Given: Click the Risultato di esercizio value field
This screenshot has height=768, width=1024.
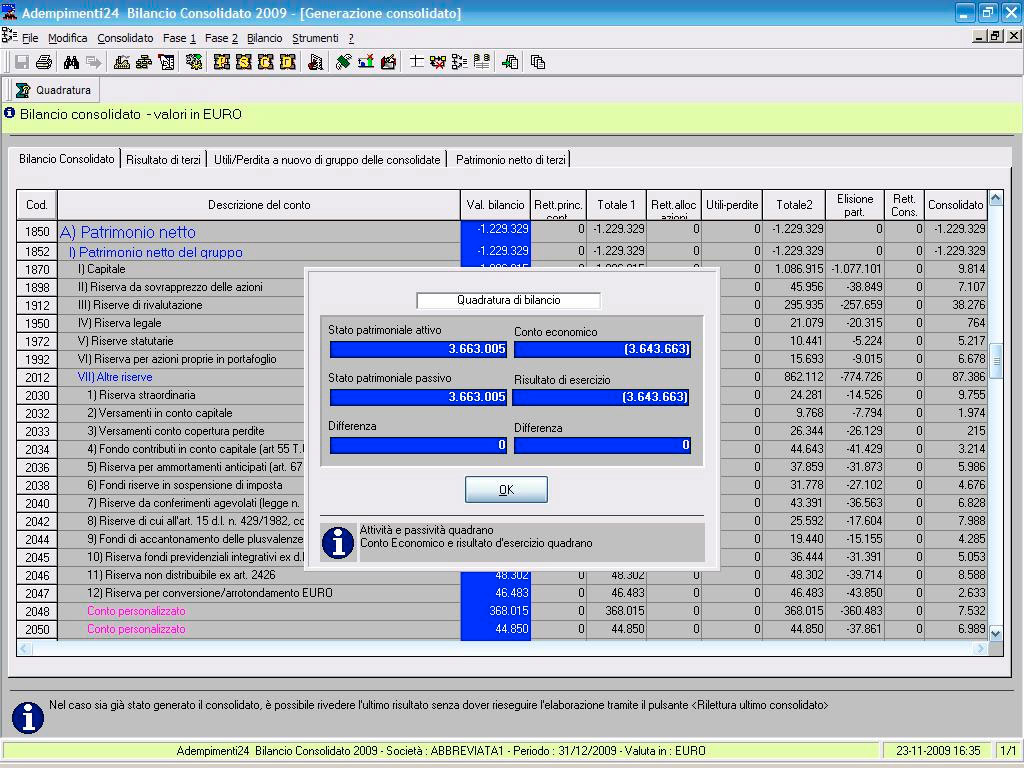Looking at the screenshot, I should pyautogui.click(x=601, y=397).
